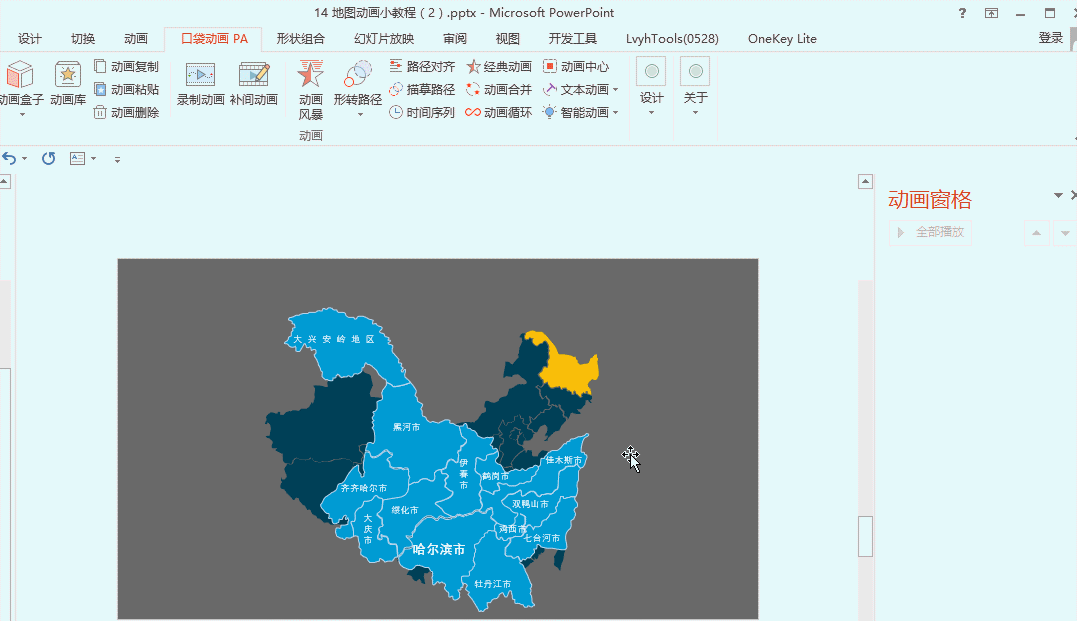Open the 文本动画 dropdown menu

[616, 90]
